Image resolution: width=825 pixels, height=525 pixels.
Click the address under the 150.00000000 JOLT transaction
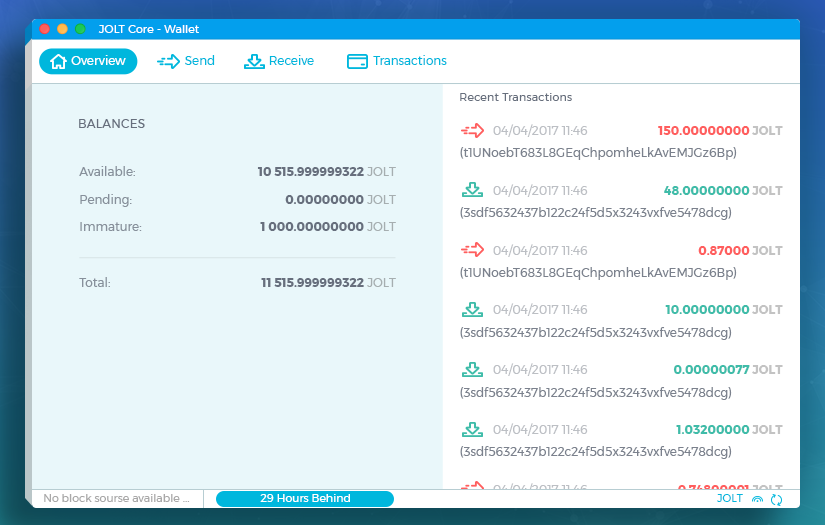point(598,153)
